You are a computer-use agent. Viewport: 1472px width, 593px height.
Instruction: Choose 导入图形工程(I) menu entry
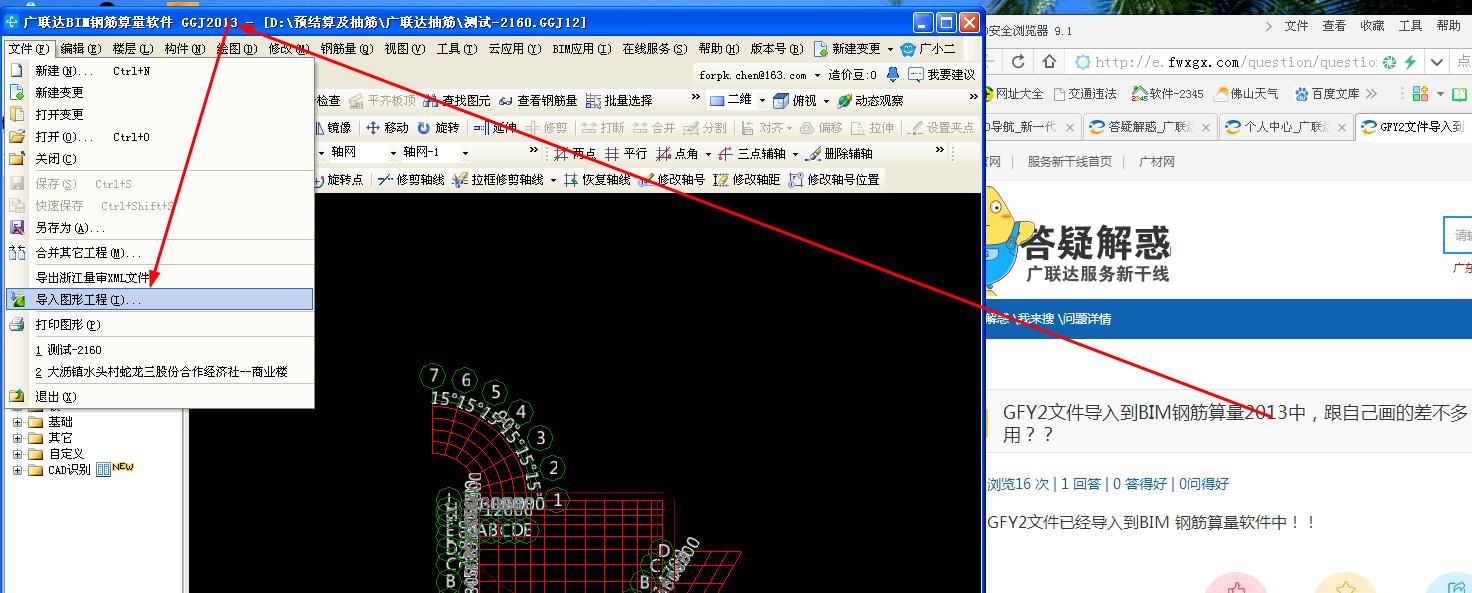coord(160,299)
